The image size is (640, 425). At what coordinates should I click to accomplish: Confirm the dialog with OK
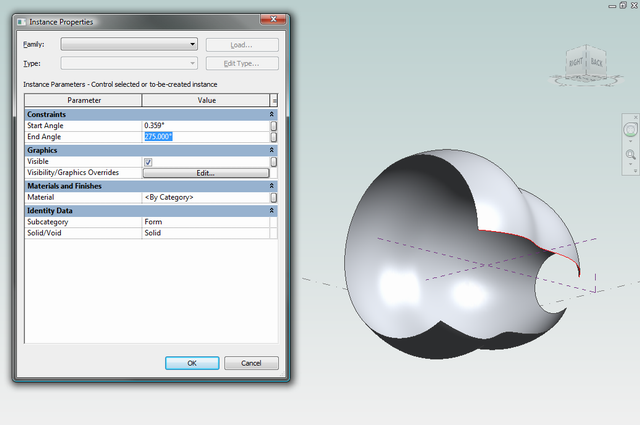coord(192,363)
